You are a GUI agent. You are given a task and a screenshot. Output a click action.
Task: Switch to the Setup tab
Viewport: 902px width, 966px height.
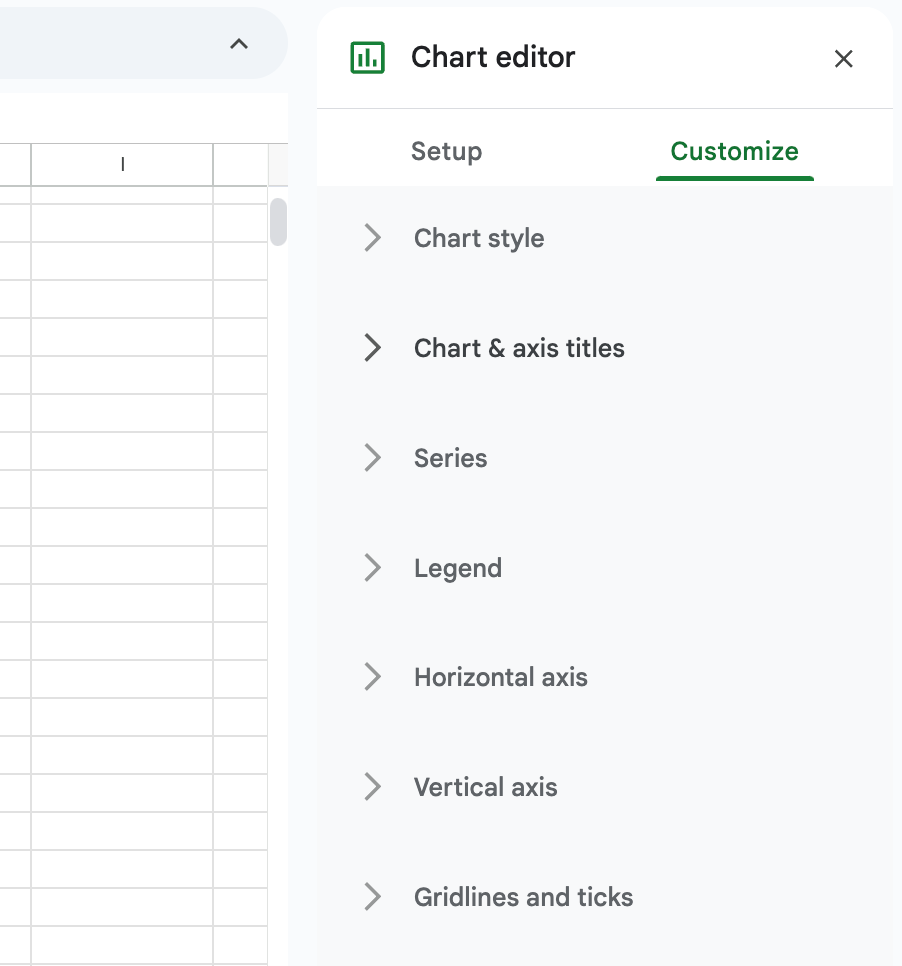[446, 152]
